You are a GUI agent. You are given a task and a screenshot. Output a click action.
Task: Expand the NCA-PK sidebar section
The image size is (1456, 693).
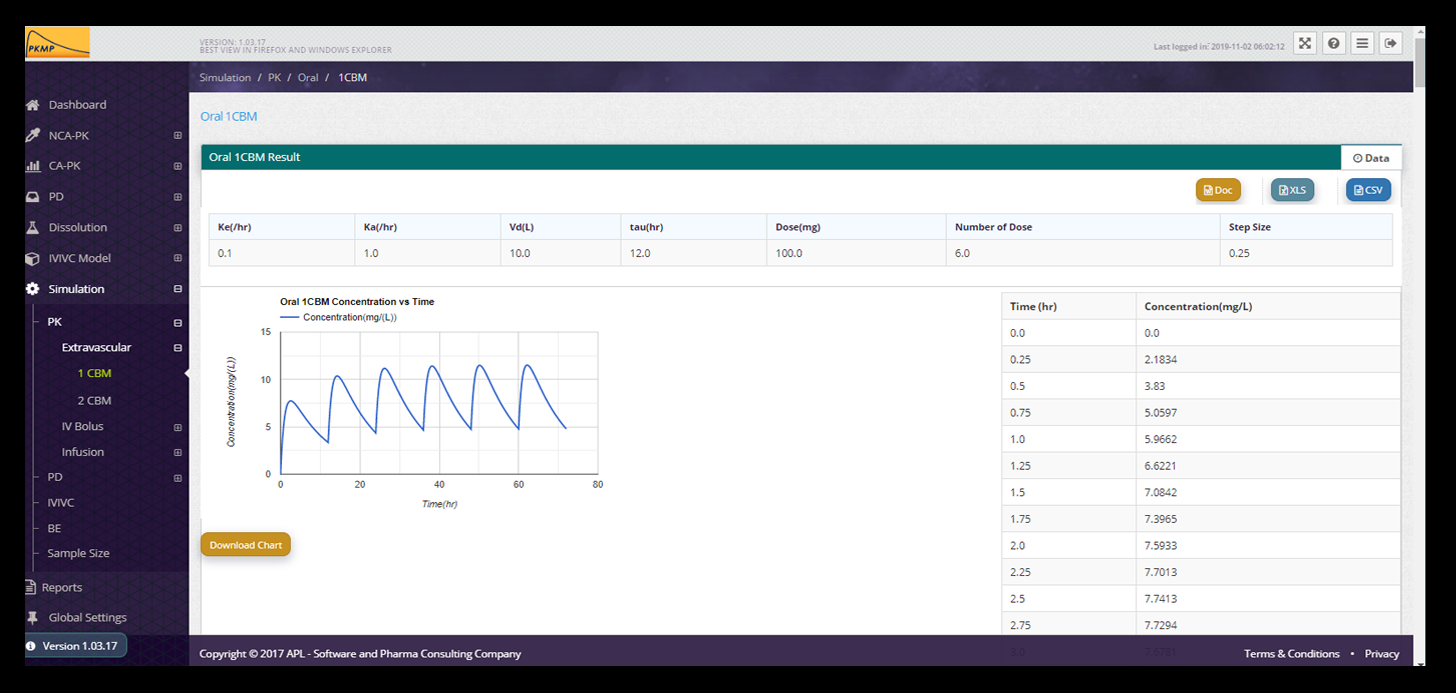[x=178, y=136]
